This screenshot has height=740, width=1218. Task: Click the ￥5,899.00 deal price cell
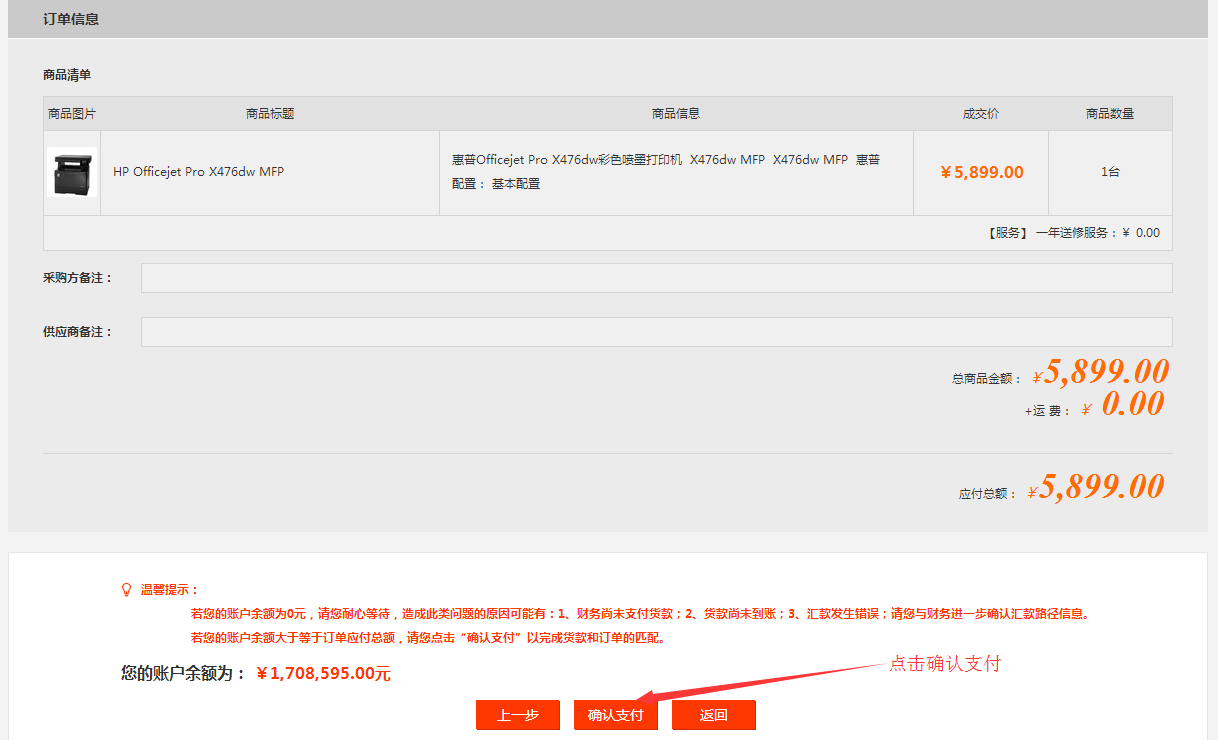tap(982, 172)
